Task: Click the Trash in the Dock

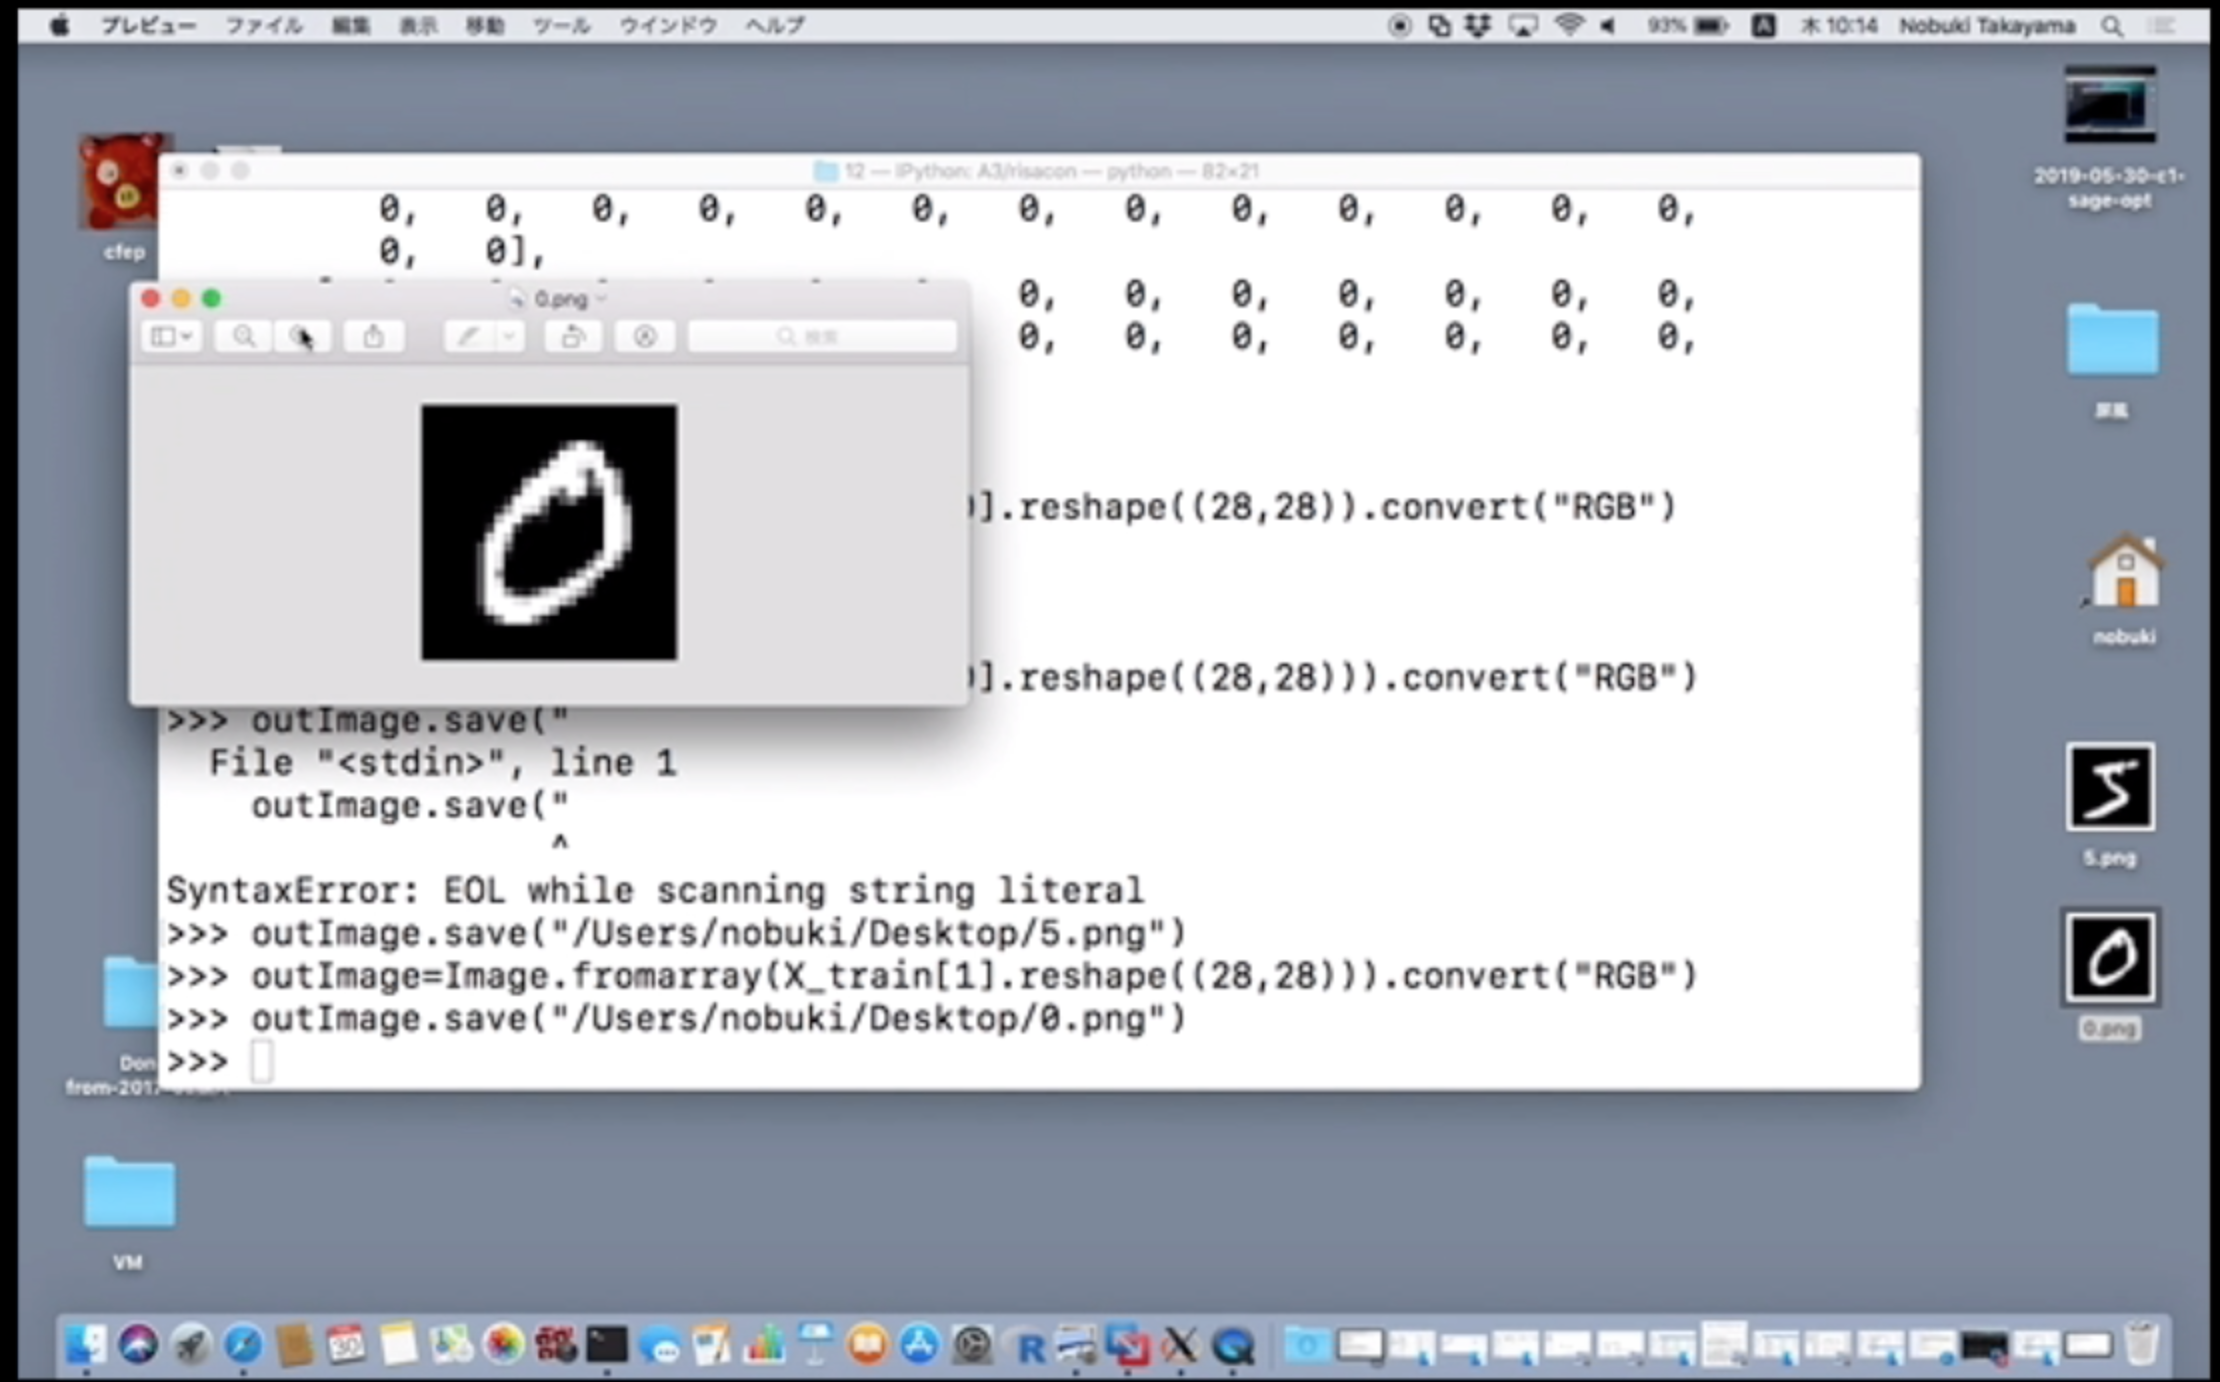Action: click(x=2141, y=1343)
